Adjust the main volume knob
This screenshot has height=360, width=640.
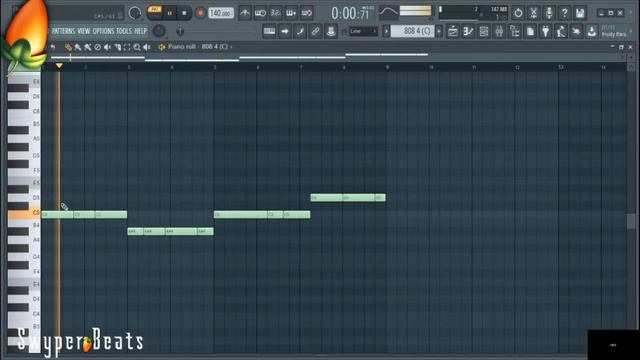click(x=135, y=13)
